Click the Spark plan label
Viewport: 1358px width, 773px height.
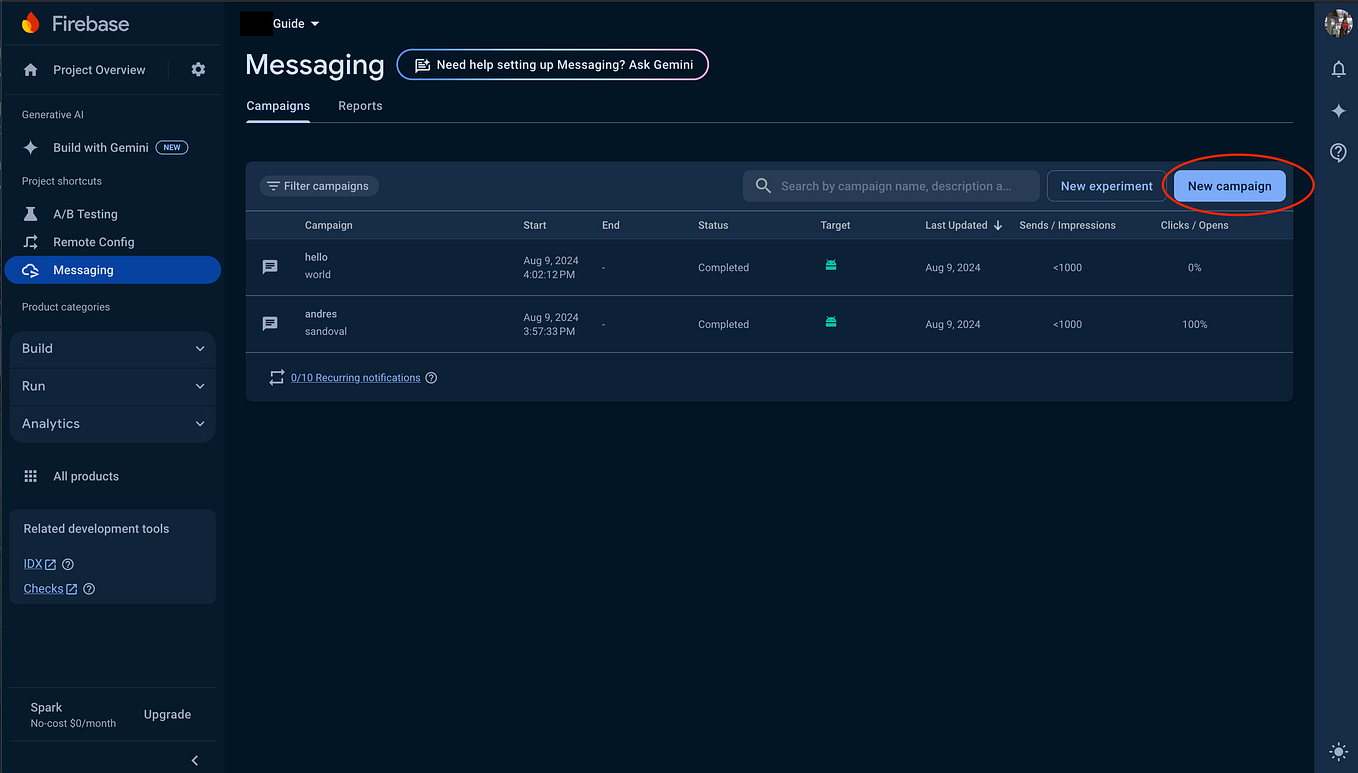pyautogui.click(x=46, y=707)
